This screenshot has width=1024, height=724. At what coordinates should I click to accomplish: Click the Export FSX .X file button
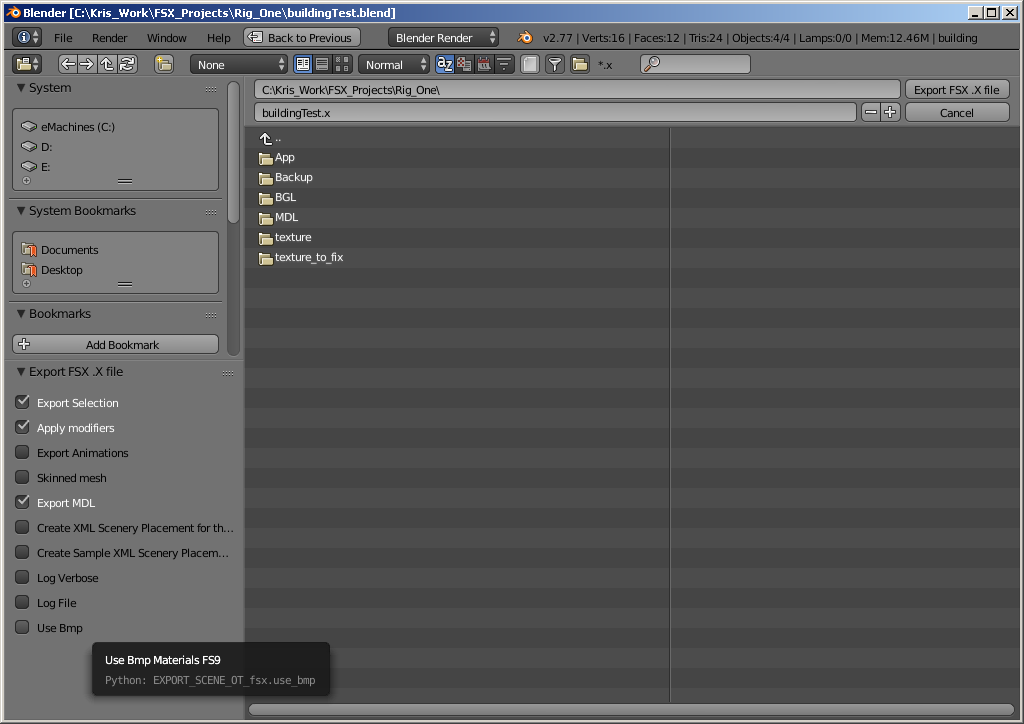click(956, 89)
